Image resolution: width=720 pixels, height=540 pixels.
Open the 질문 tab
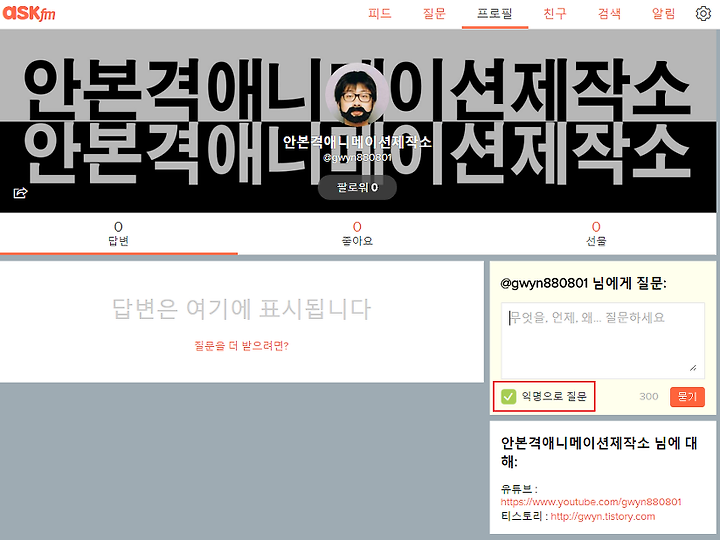(434, 14)
